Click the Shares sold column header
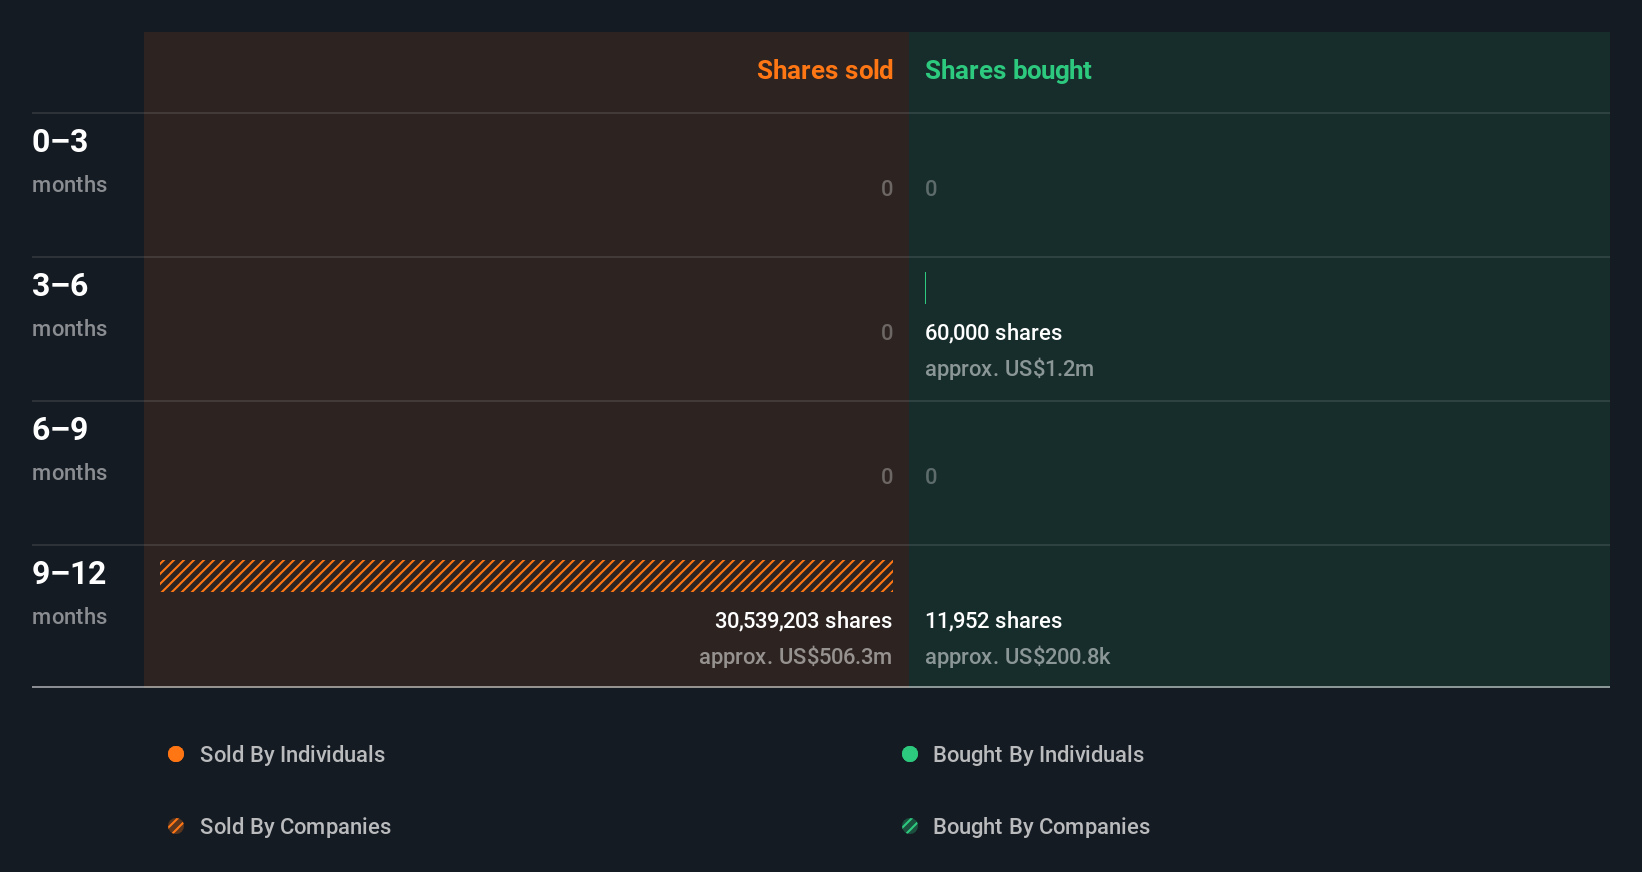The width and height of the screenshot is (1642, 872). pos(825,70)
